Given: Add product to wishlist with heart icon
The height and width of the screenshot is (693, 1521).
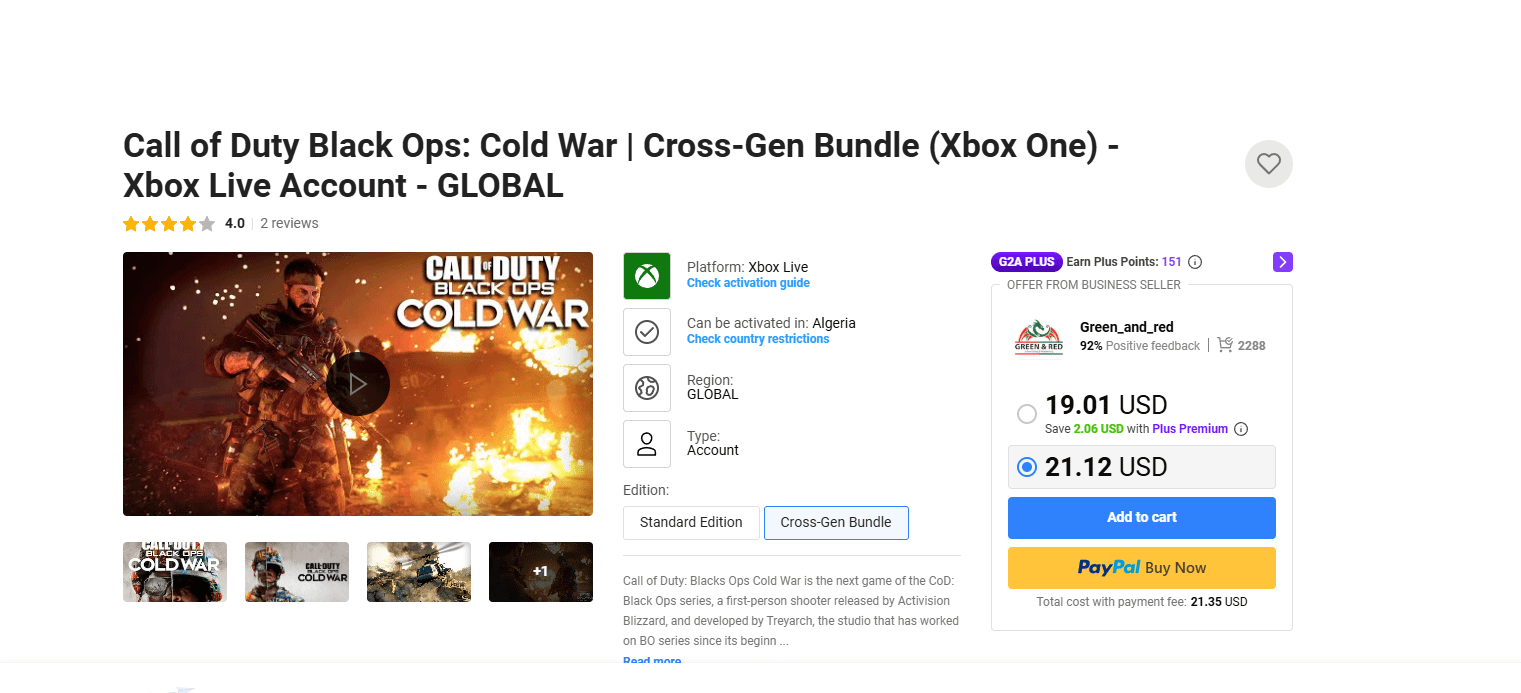Looking at the screenshot, I should click(1268, 164).
